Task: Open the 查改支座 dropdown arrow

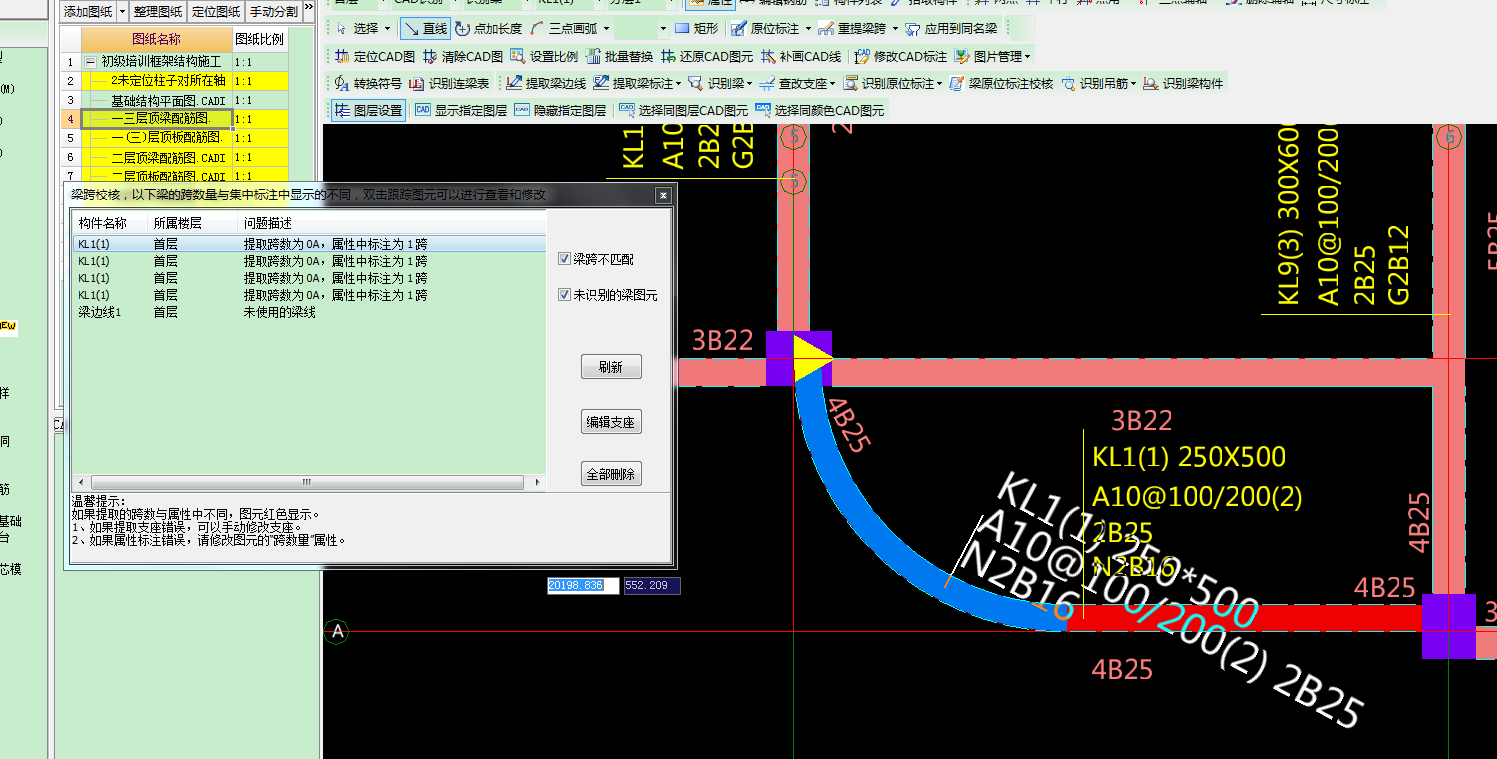Action: [x=833, y=84]
